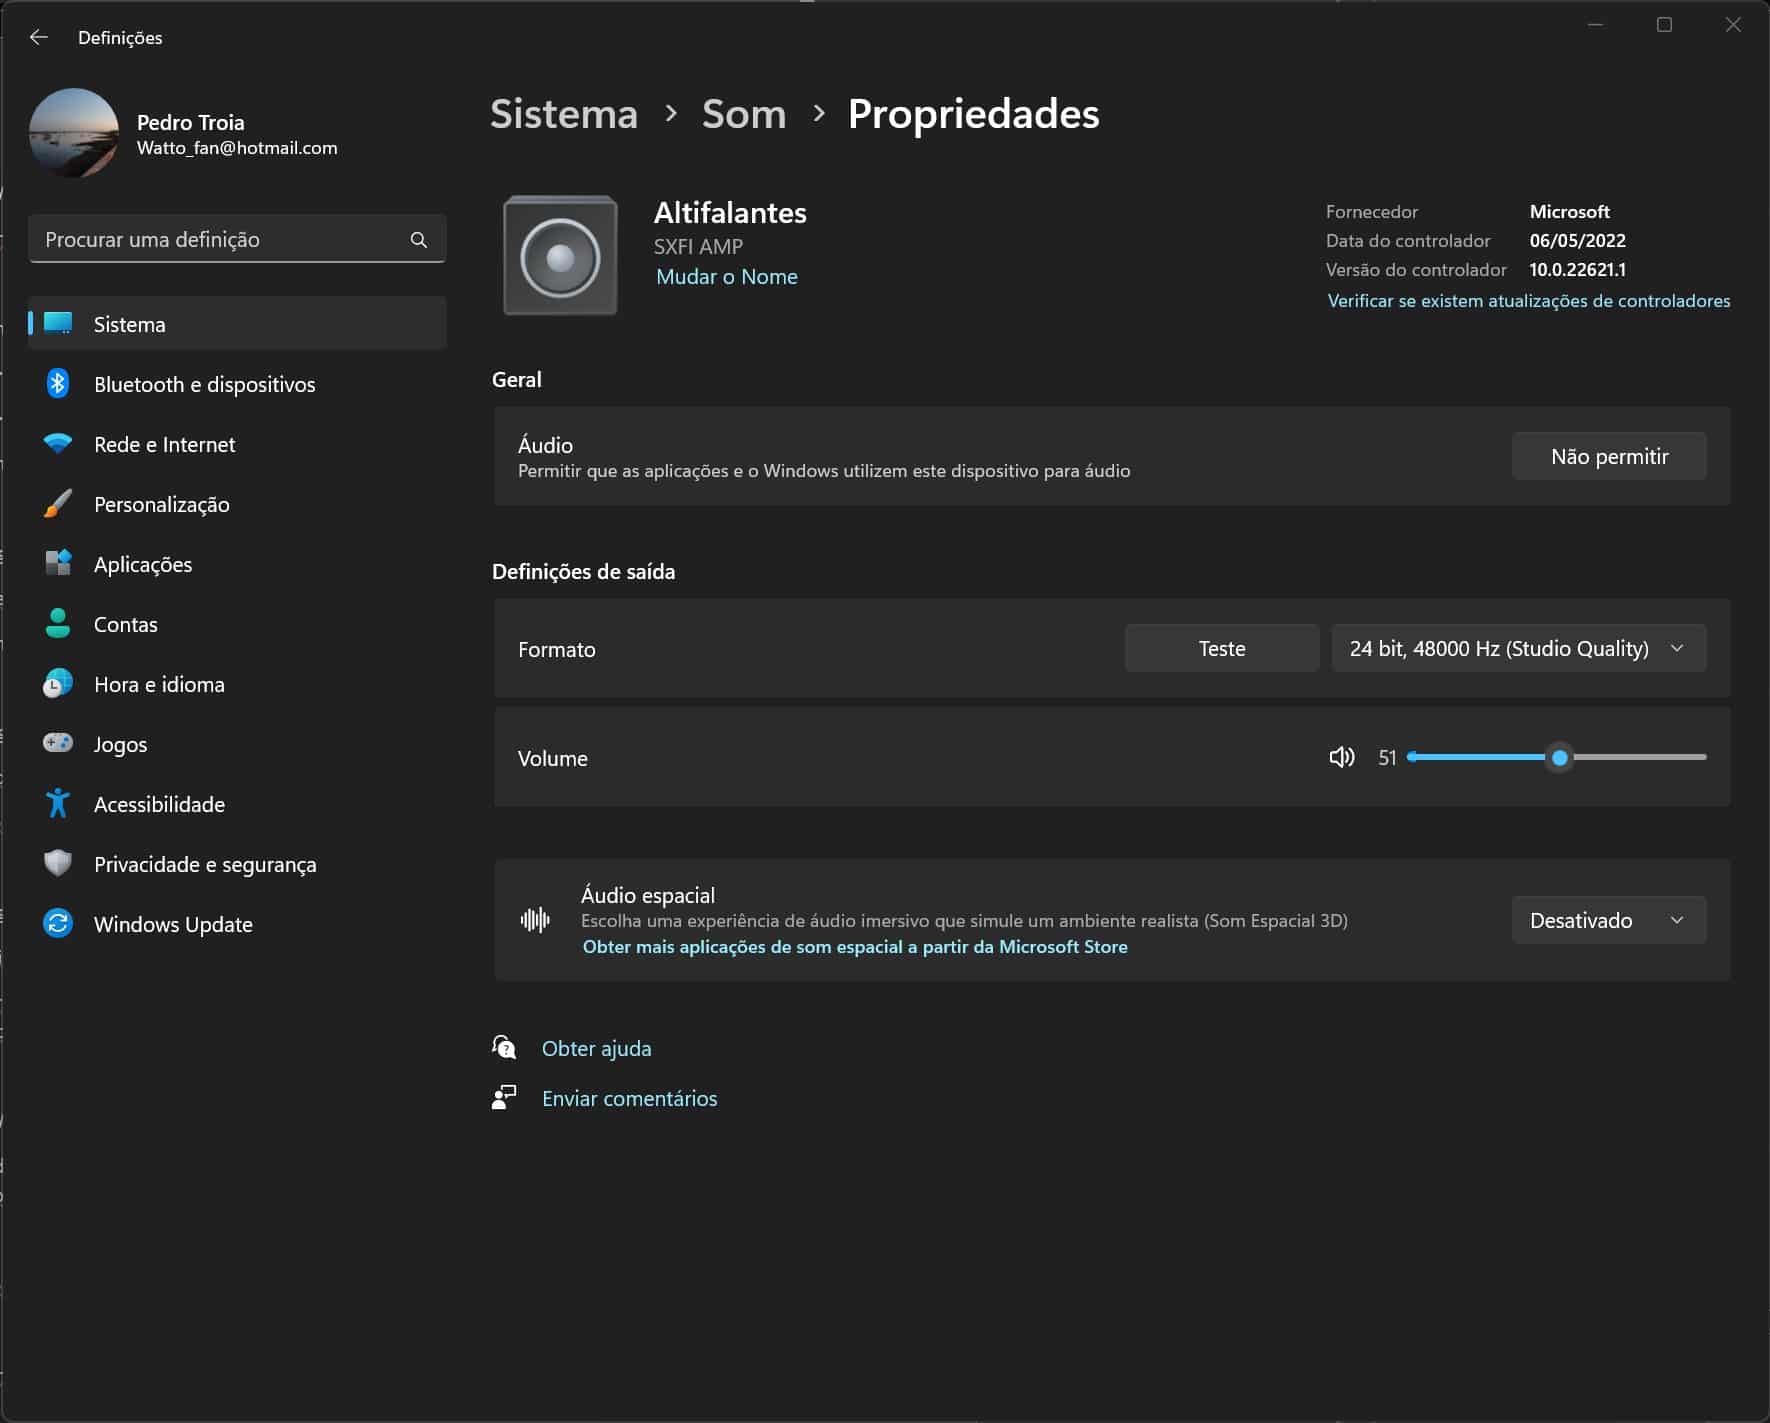
Task: Click the Bluetooth icon in sidebar
Action: click(58, 384)
